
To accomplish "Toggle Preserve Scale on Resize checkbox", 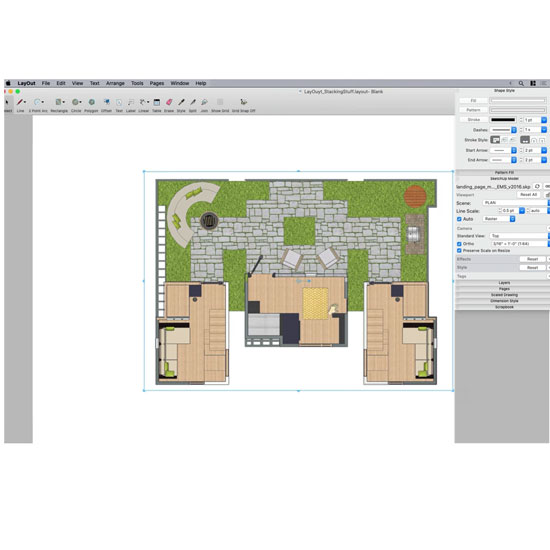I will point(459,251).
